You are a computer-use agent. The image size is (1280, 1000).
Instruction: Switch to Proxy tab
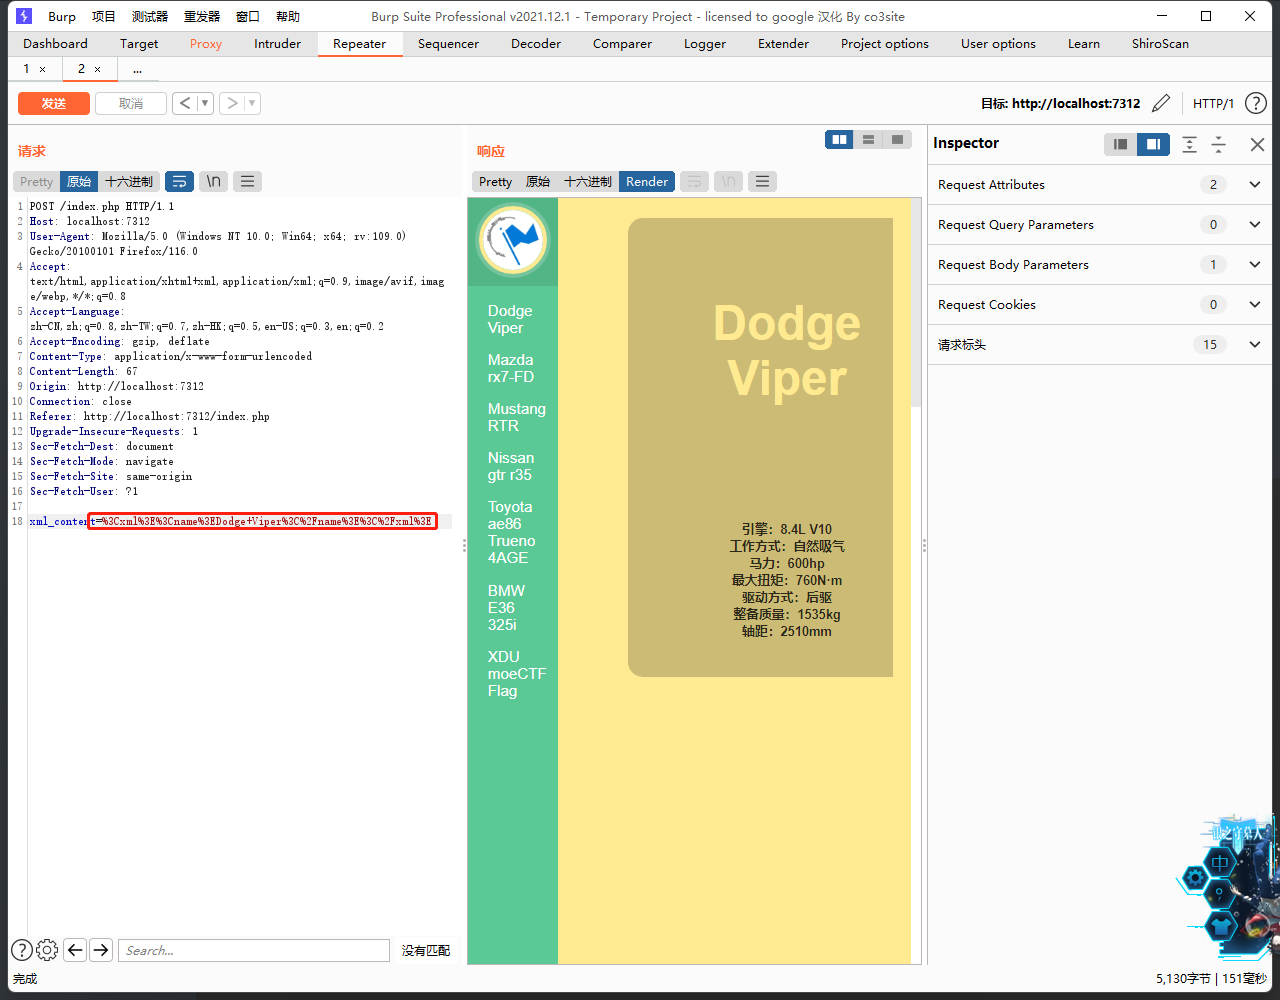(206, 43)
